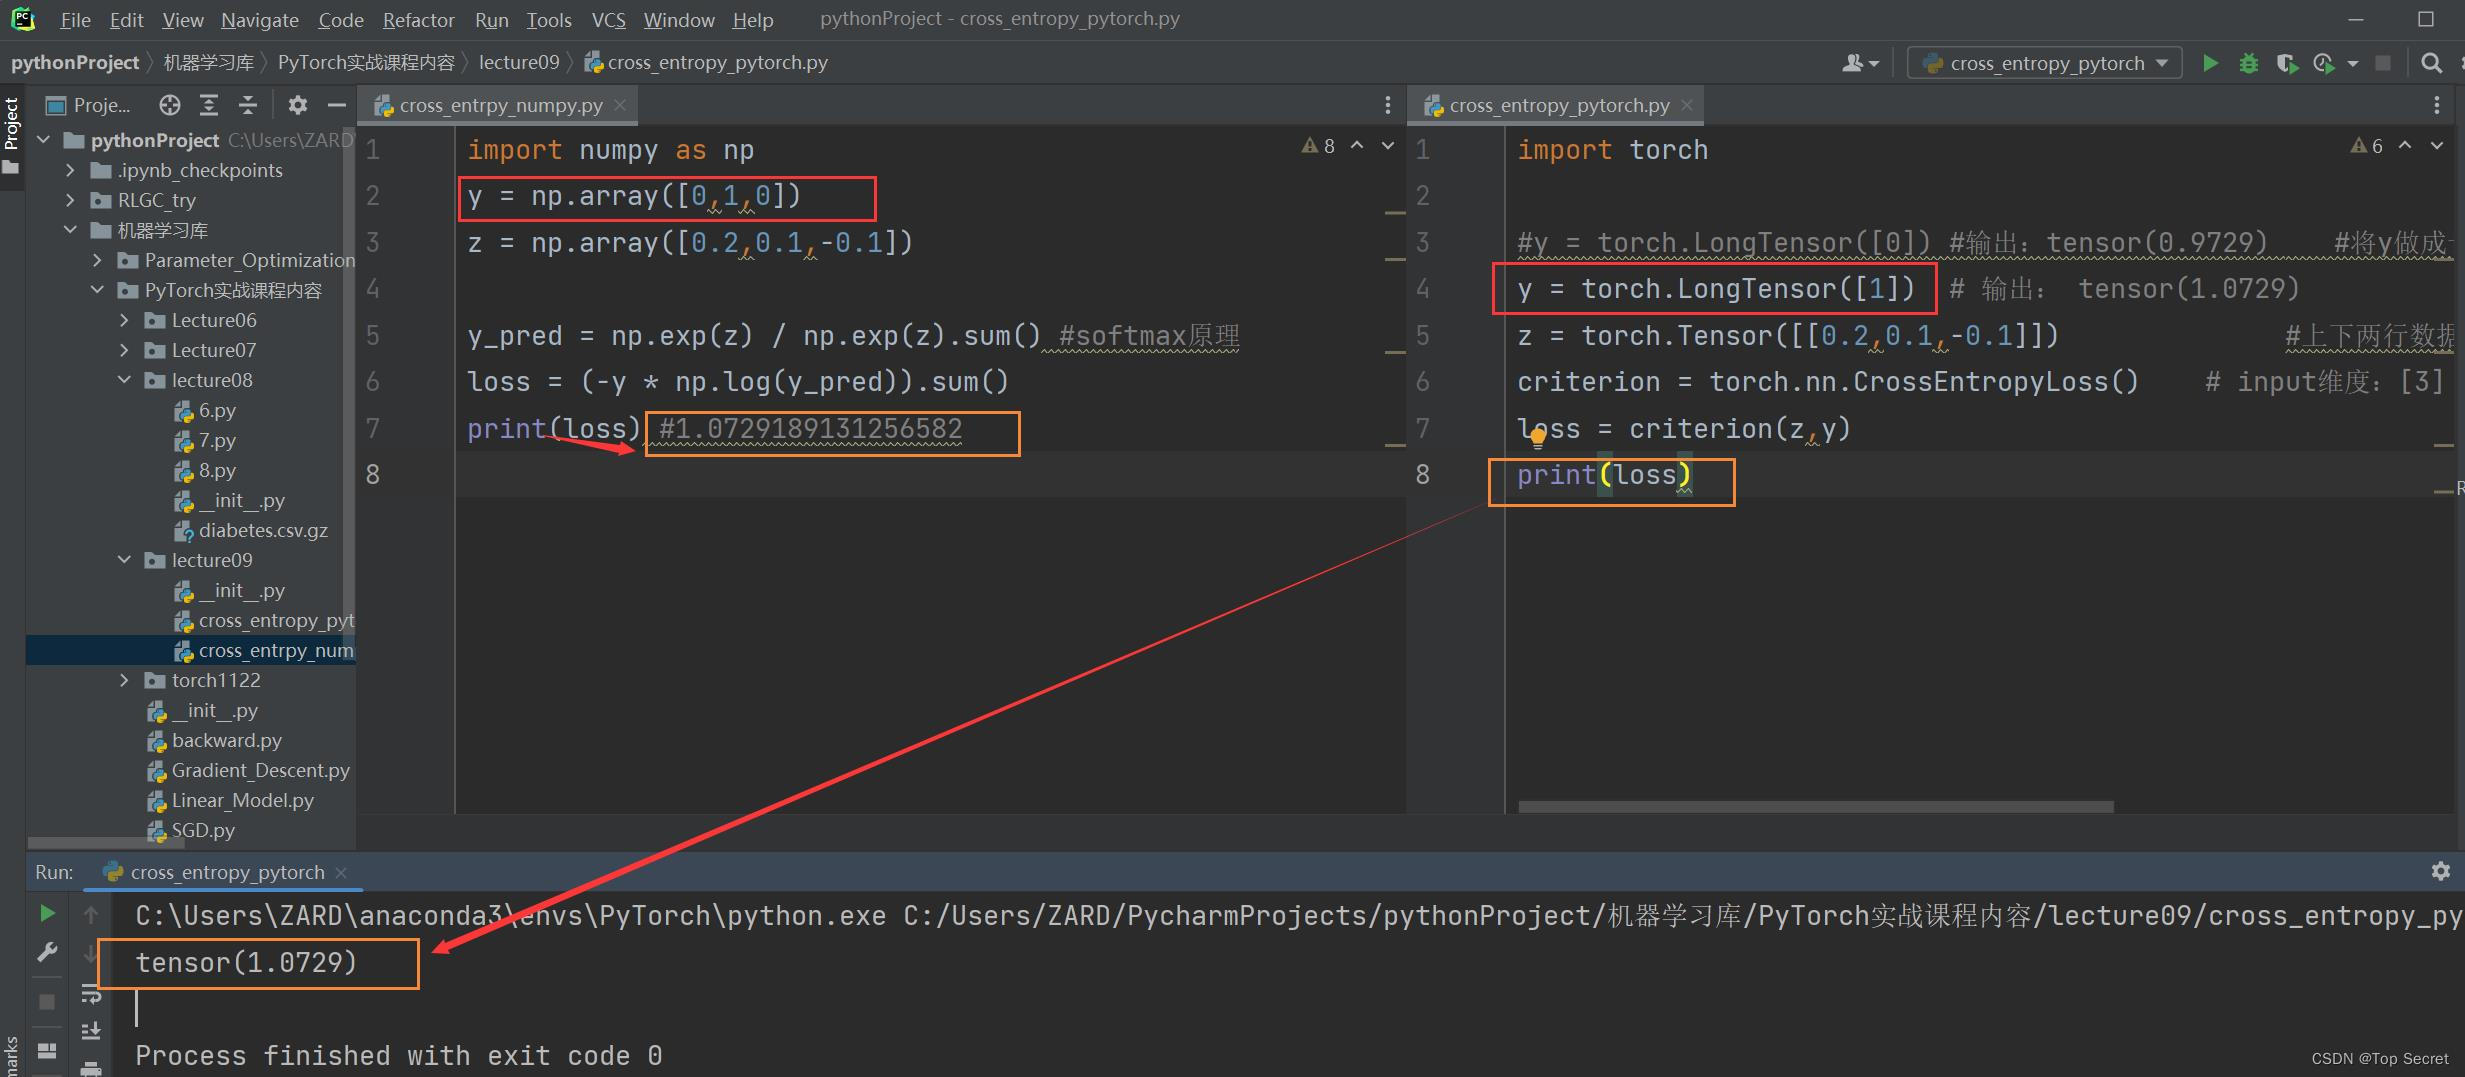Expand the Parameter_Optimization folder
2465x1077 pixels.
(97, 260)
